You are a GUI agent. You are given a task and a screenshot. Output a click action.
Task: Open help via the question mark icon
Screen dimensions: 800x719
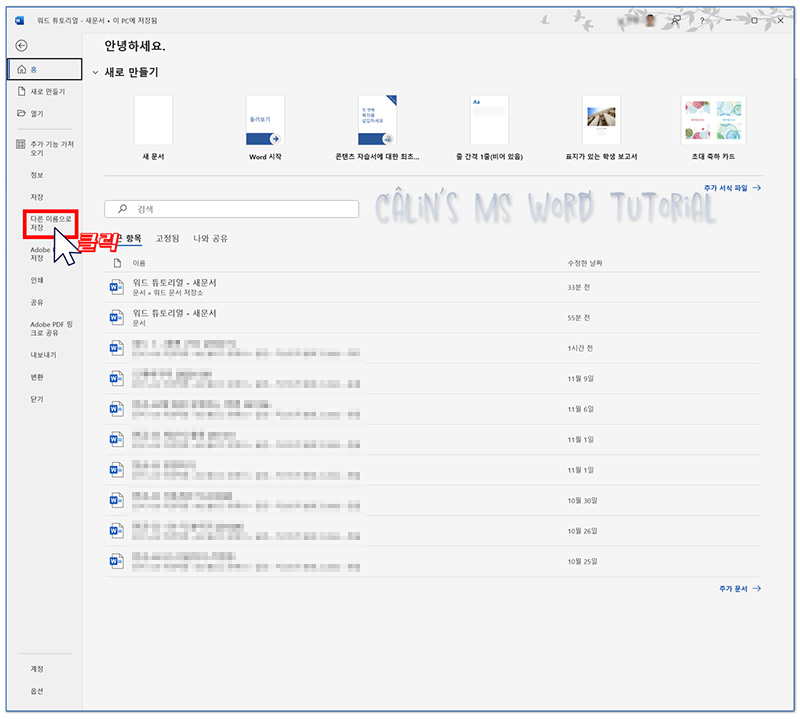tap(702, 20)
